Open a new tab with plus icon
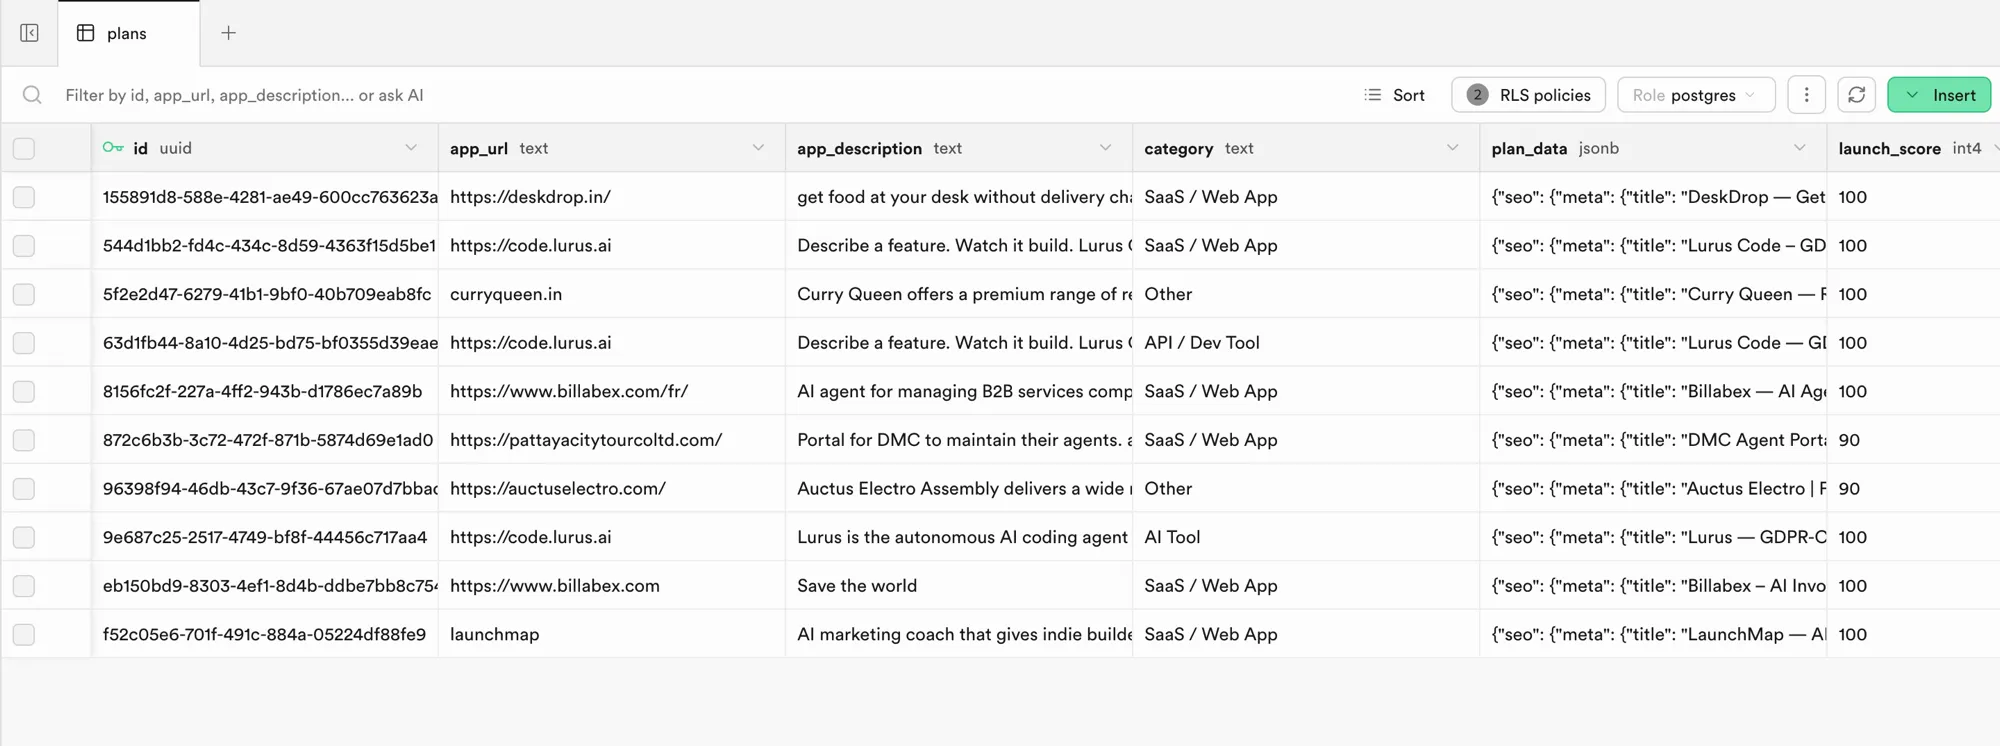Screen dimensions: 2000x746 tap(228, 33)
